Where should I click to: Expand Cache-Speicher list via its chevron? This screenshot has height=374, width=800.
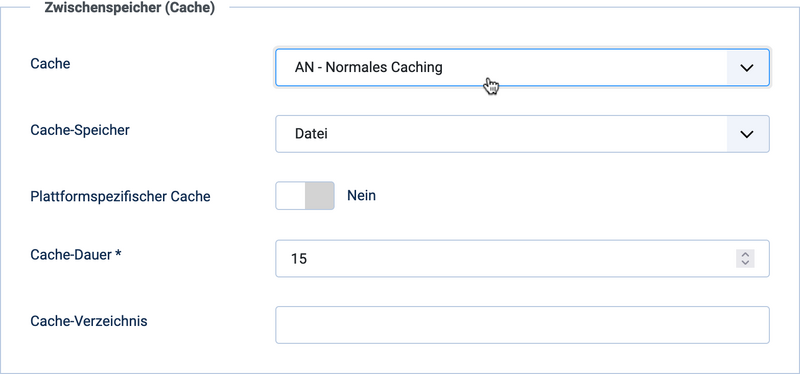point(747,134)
